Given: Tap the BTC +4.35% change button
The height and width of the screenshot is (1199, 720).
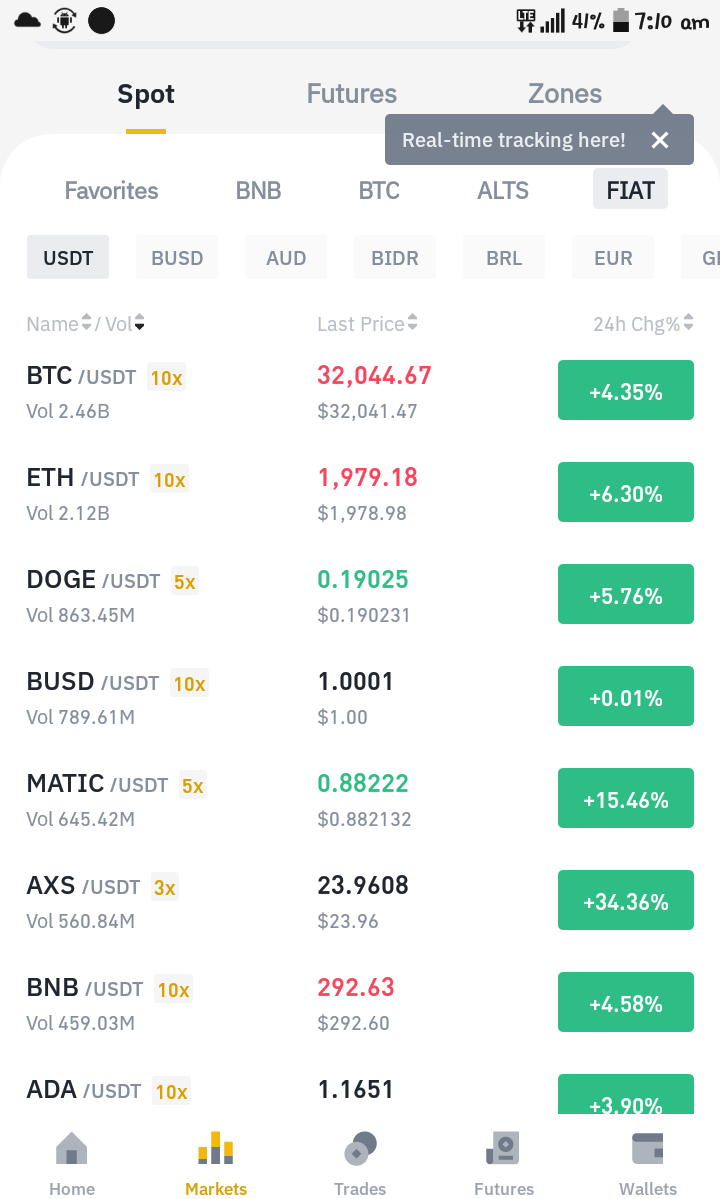Looking at the screenshot, I should [626, 391].
